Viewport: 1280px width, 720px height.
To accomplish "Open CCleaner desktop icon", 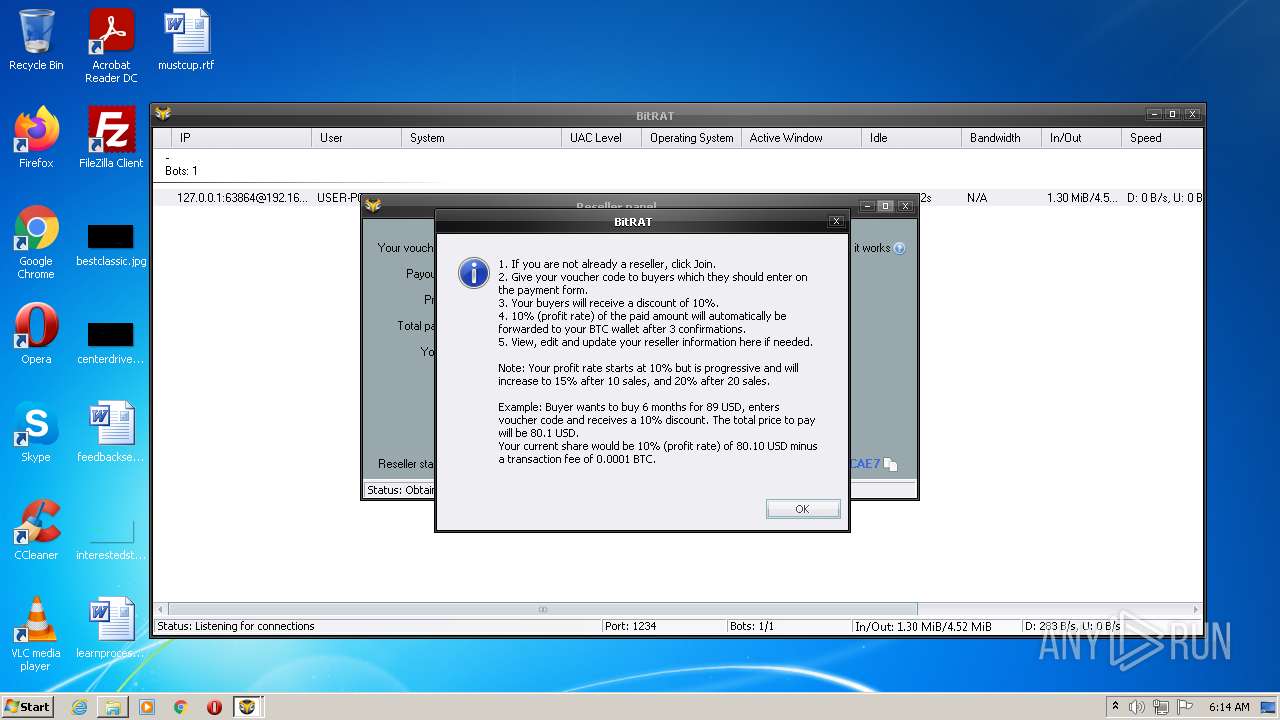I will [36, 530].
